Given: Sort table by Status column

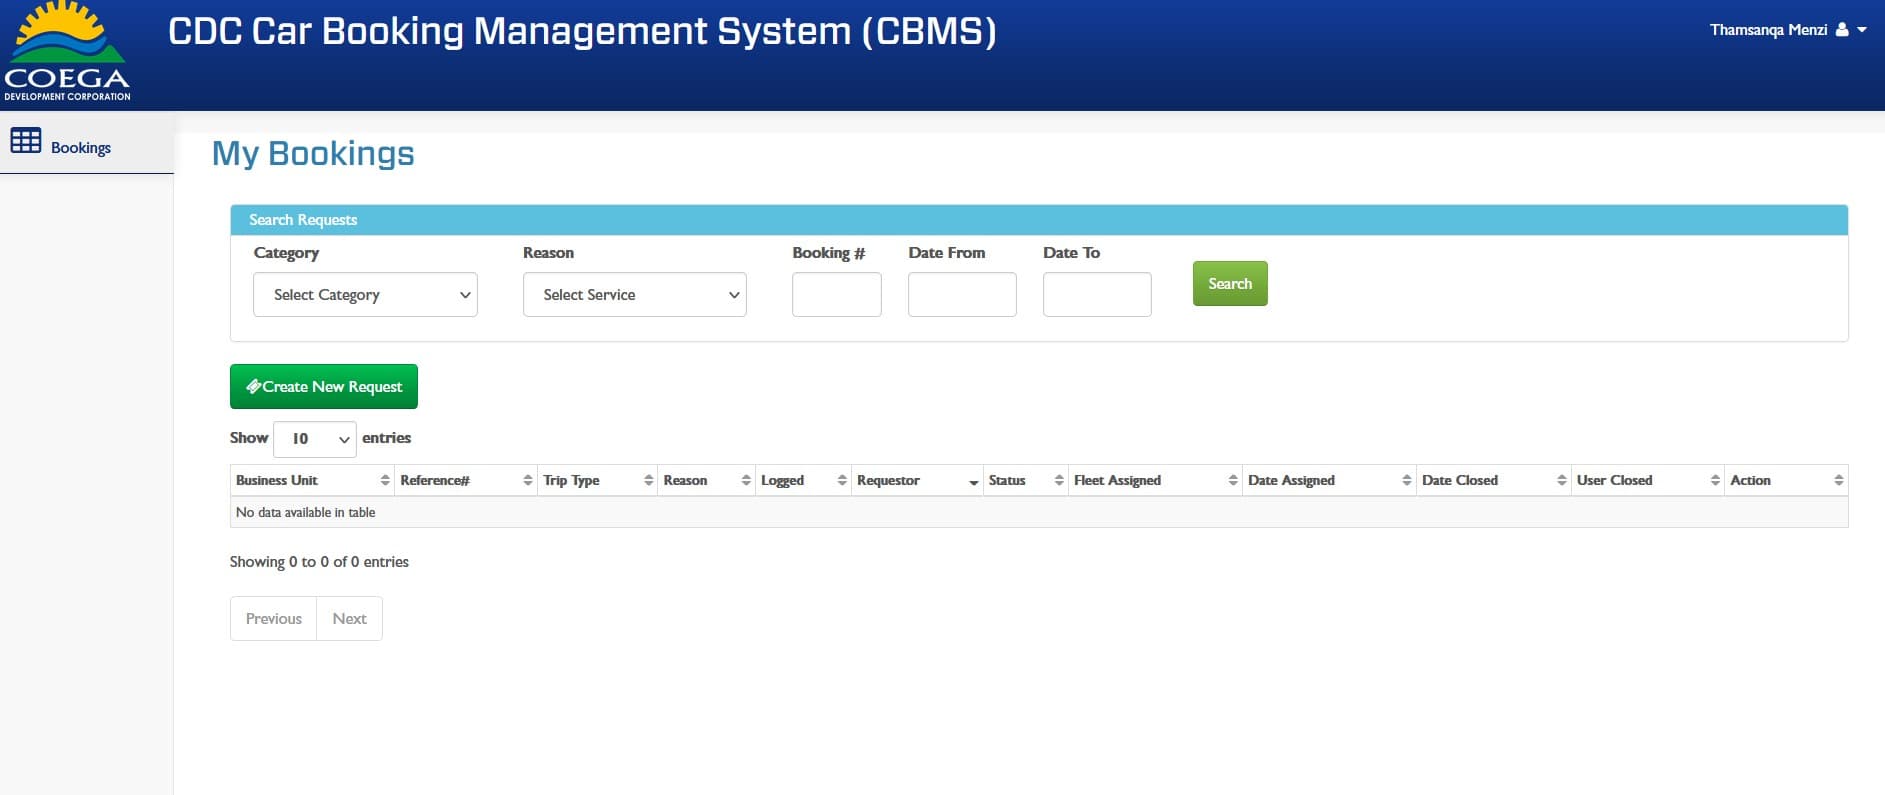Looking at the screenshot, I should point(1025,481).
